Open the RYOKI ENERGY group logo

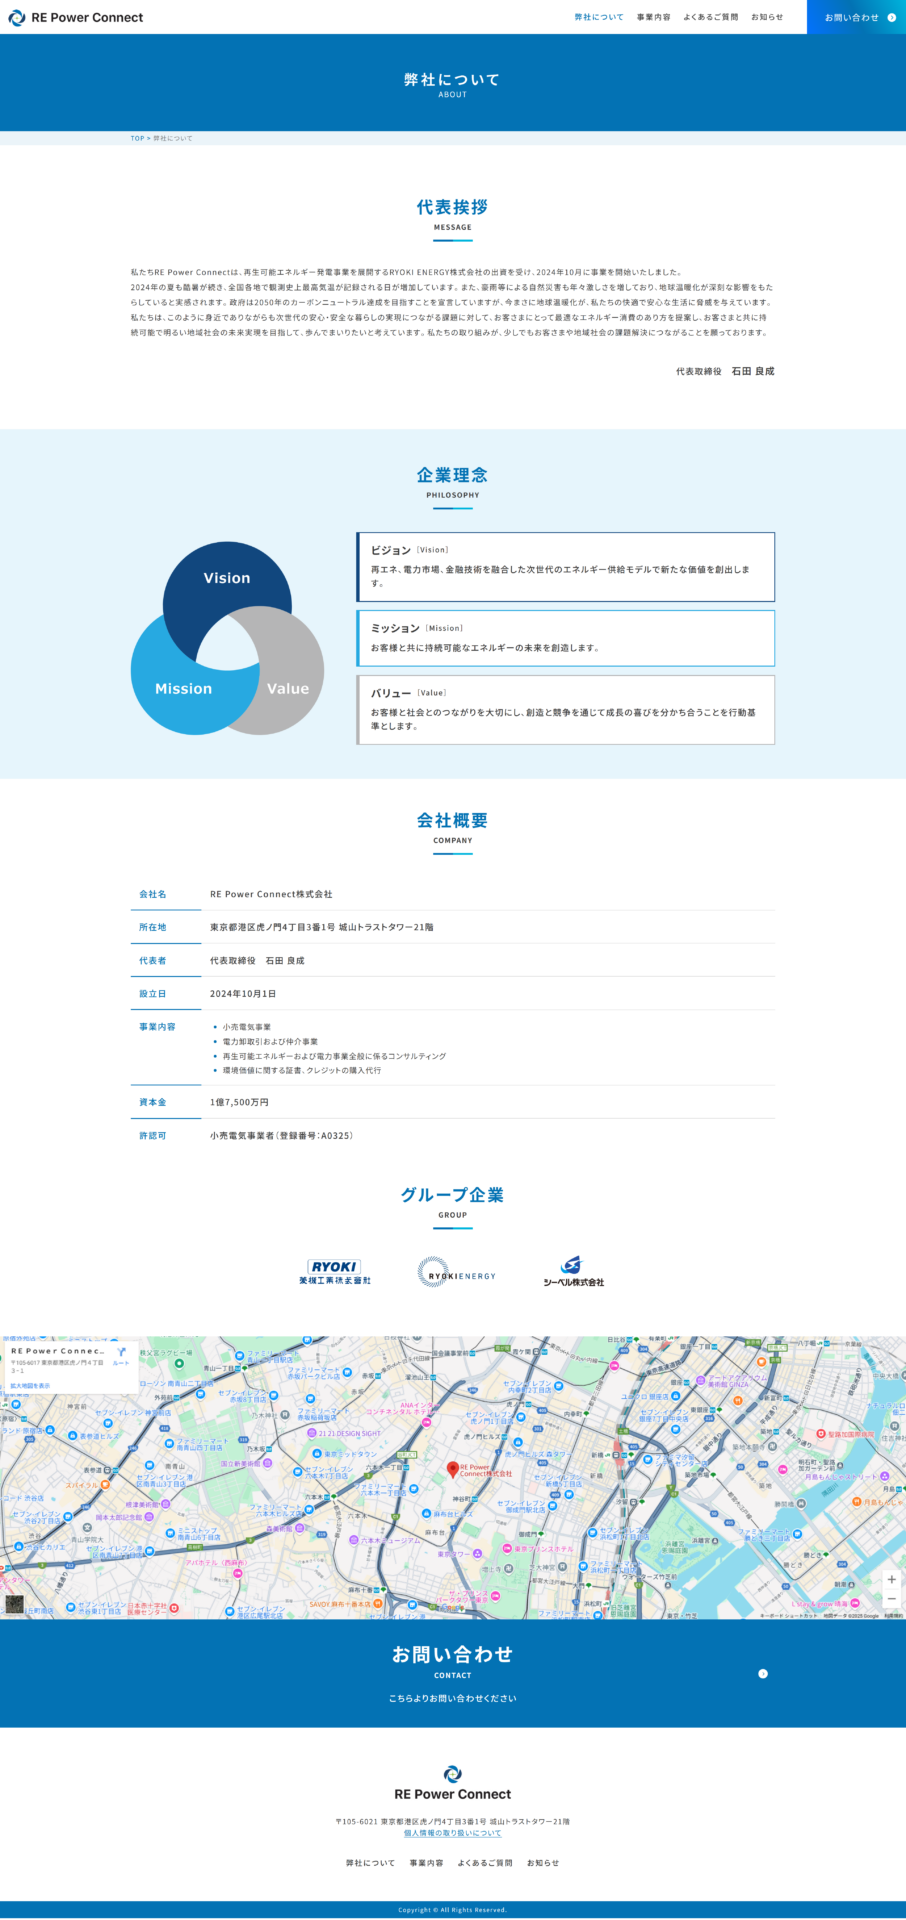pos(456,1272)
